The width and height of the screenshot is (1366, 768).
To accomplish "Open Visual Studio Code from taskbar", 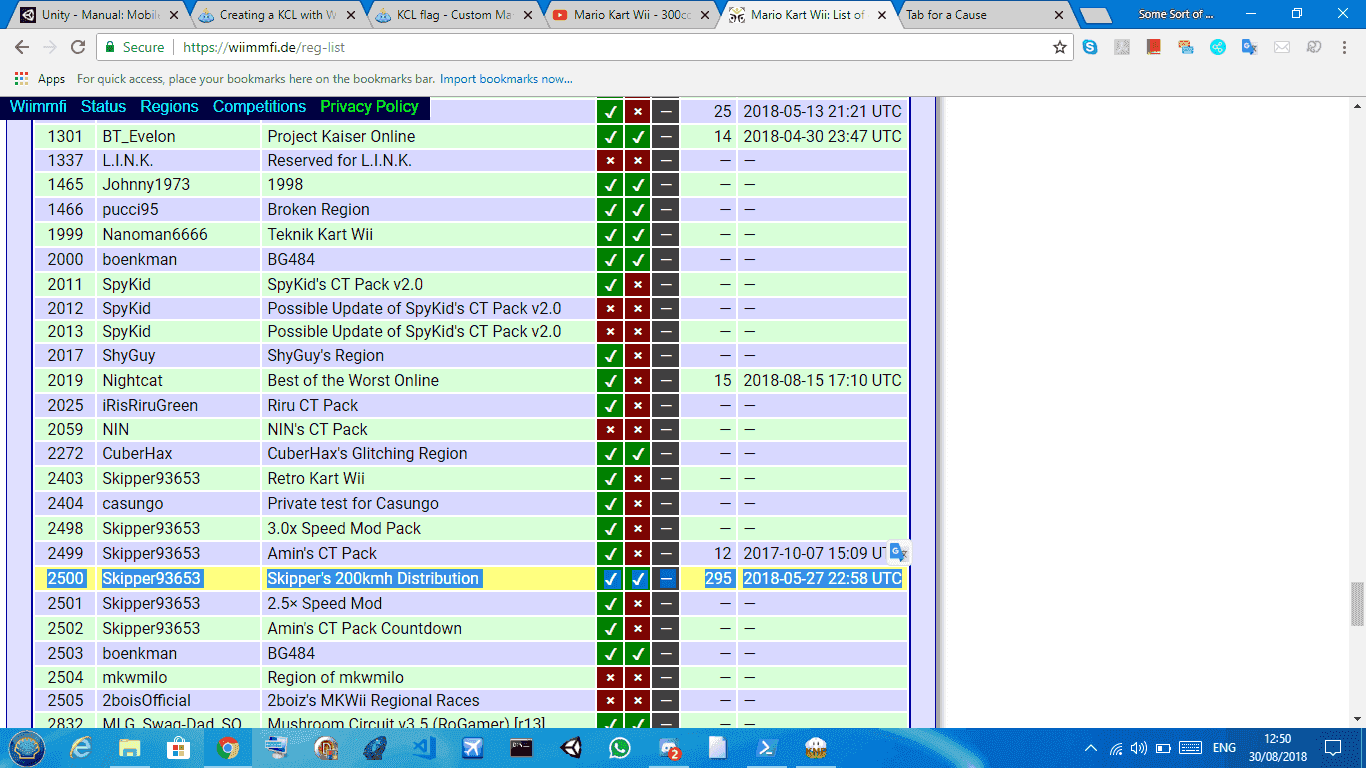I will coord(423,748).
